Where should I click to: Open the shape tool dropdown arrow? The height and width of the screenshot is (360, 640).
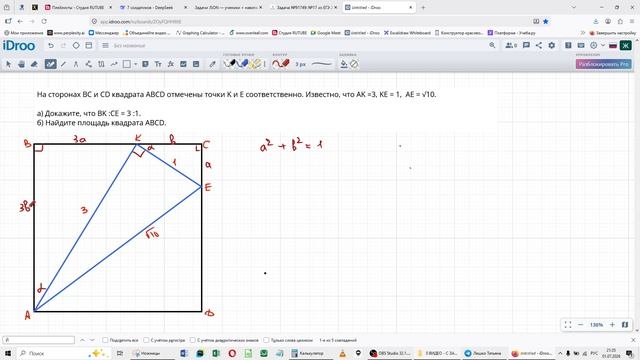(x=135, y=64)
